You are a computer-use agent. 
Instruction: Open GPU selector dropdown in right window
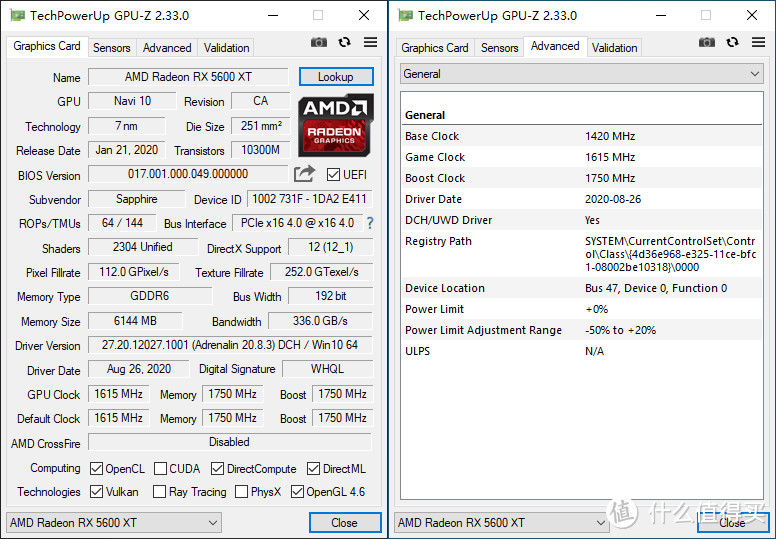point(501,523)
